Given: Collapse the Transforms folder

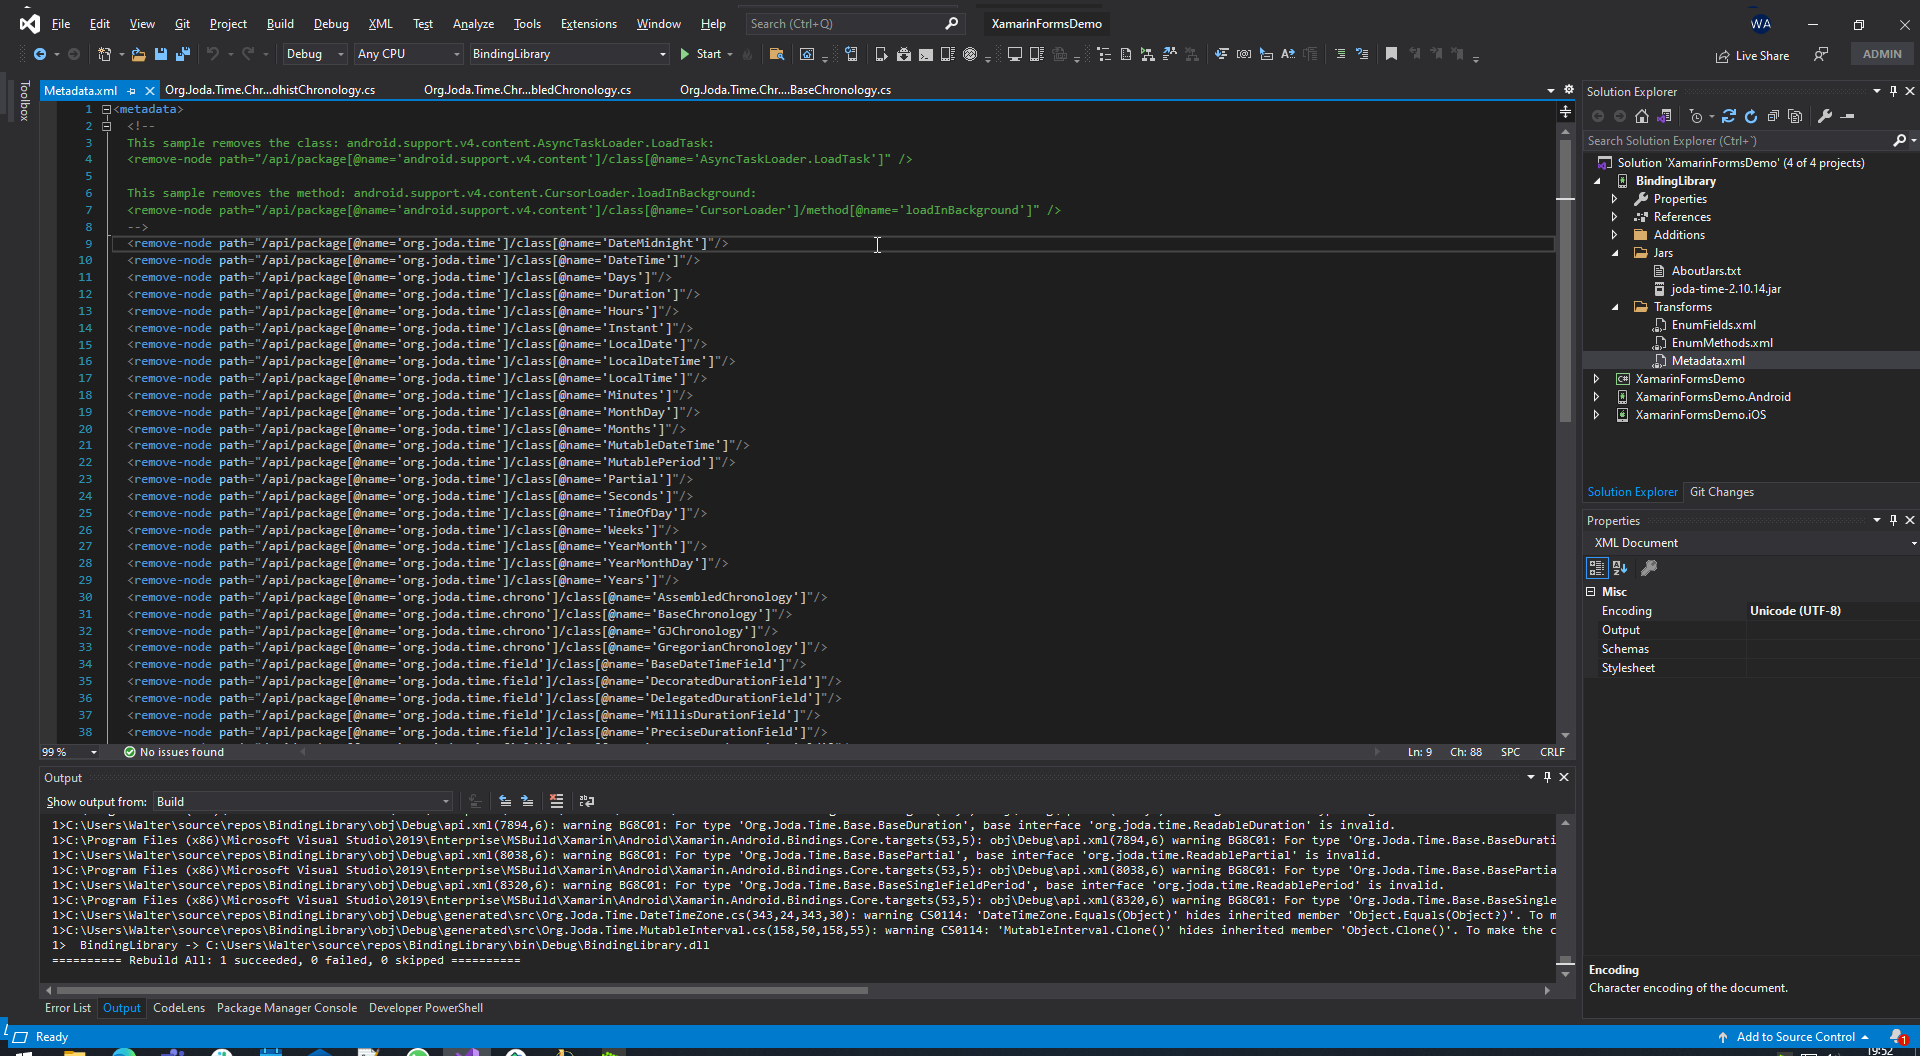Looking at the screenshot, I should pyautogui.click(x=1615, y=307).
